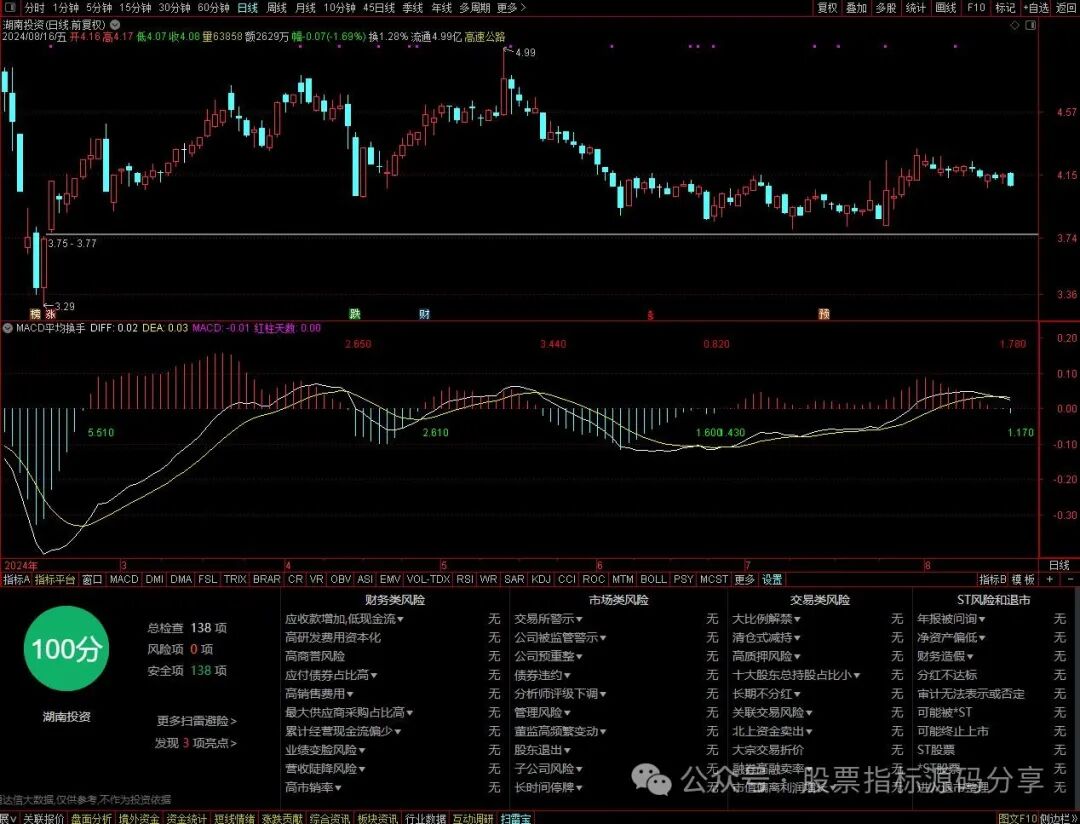Open the 画线 drawing tools
1080x824 pixels.
(x=946, y=8)
